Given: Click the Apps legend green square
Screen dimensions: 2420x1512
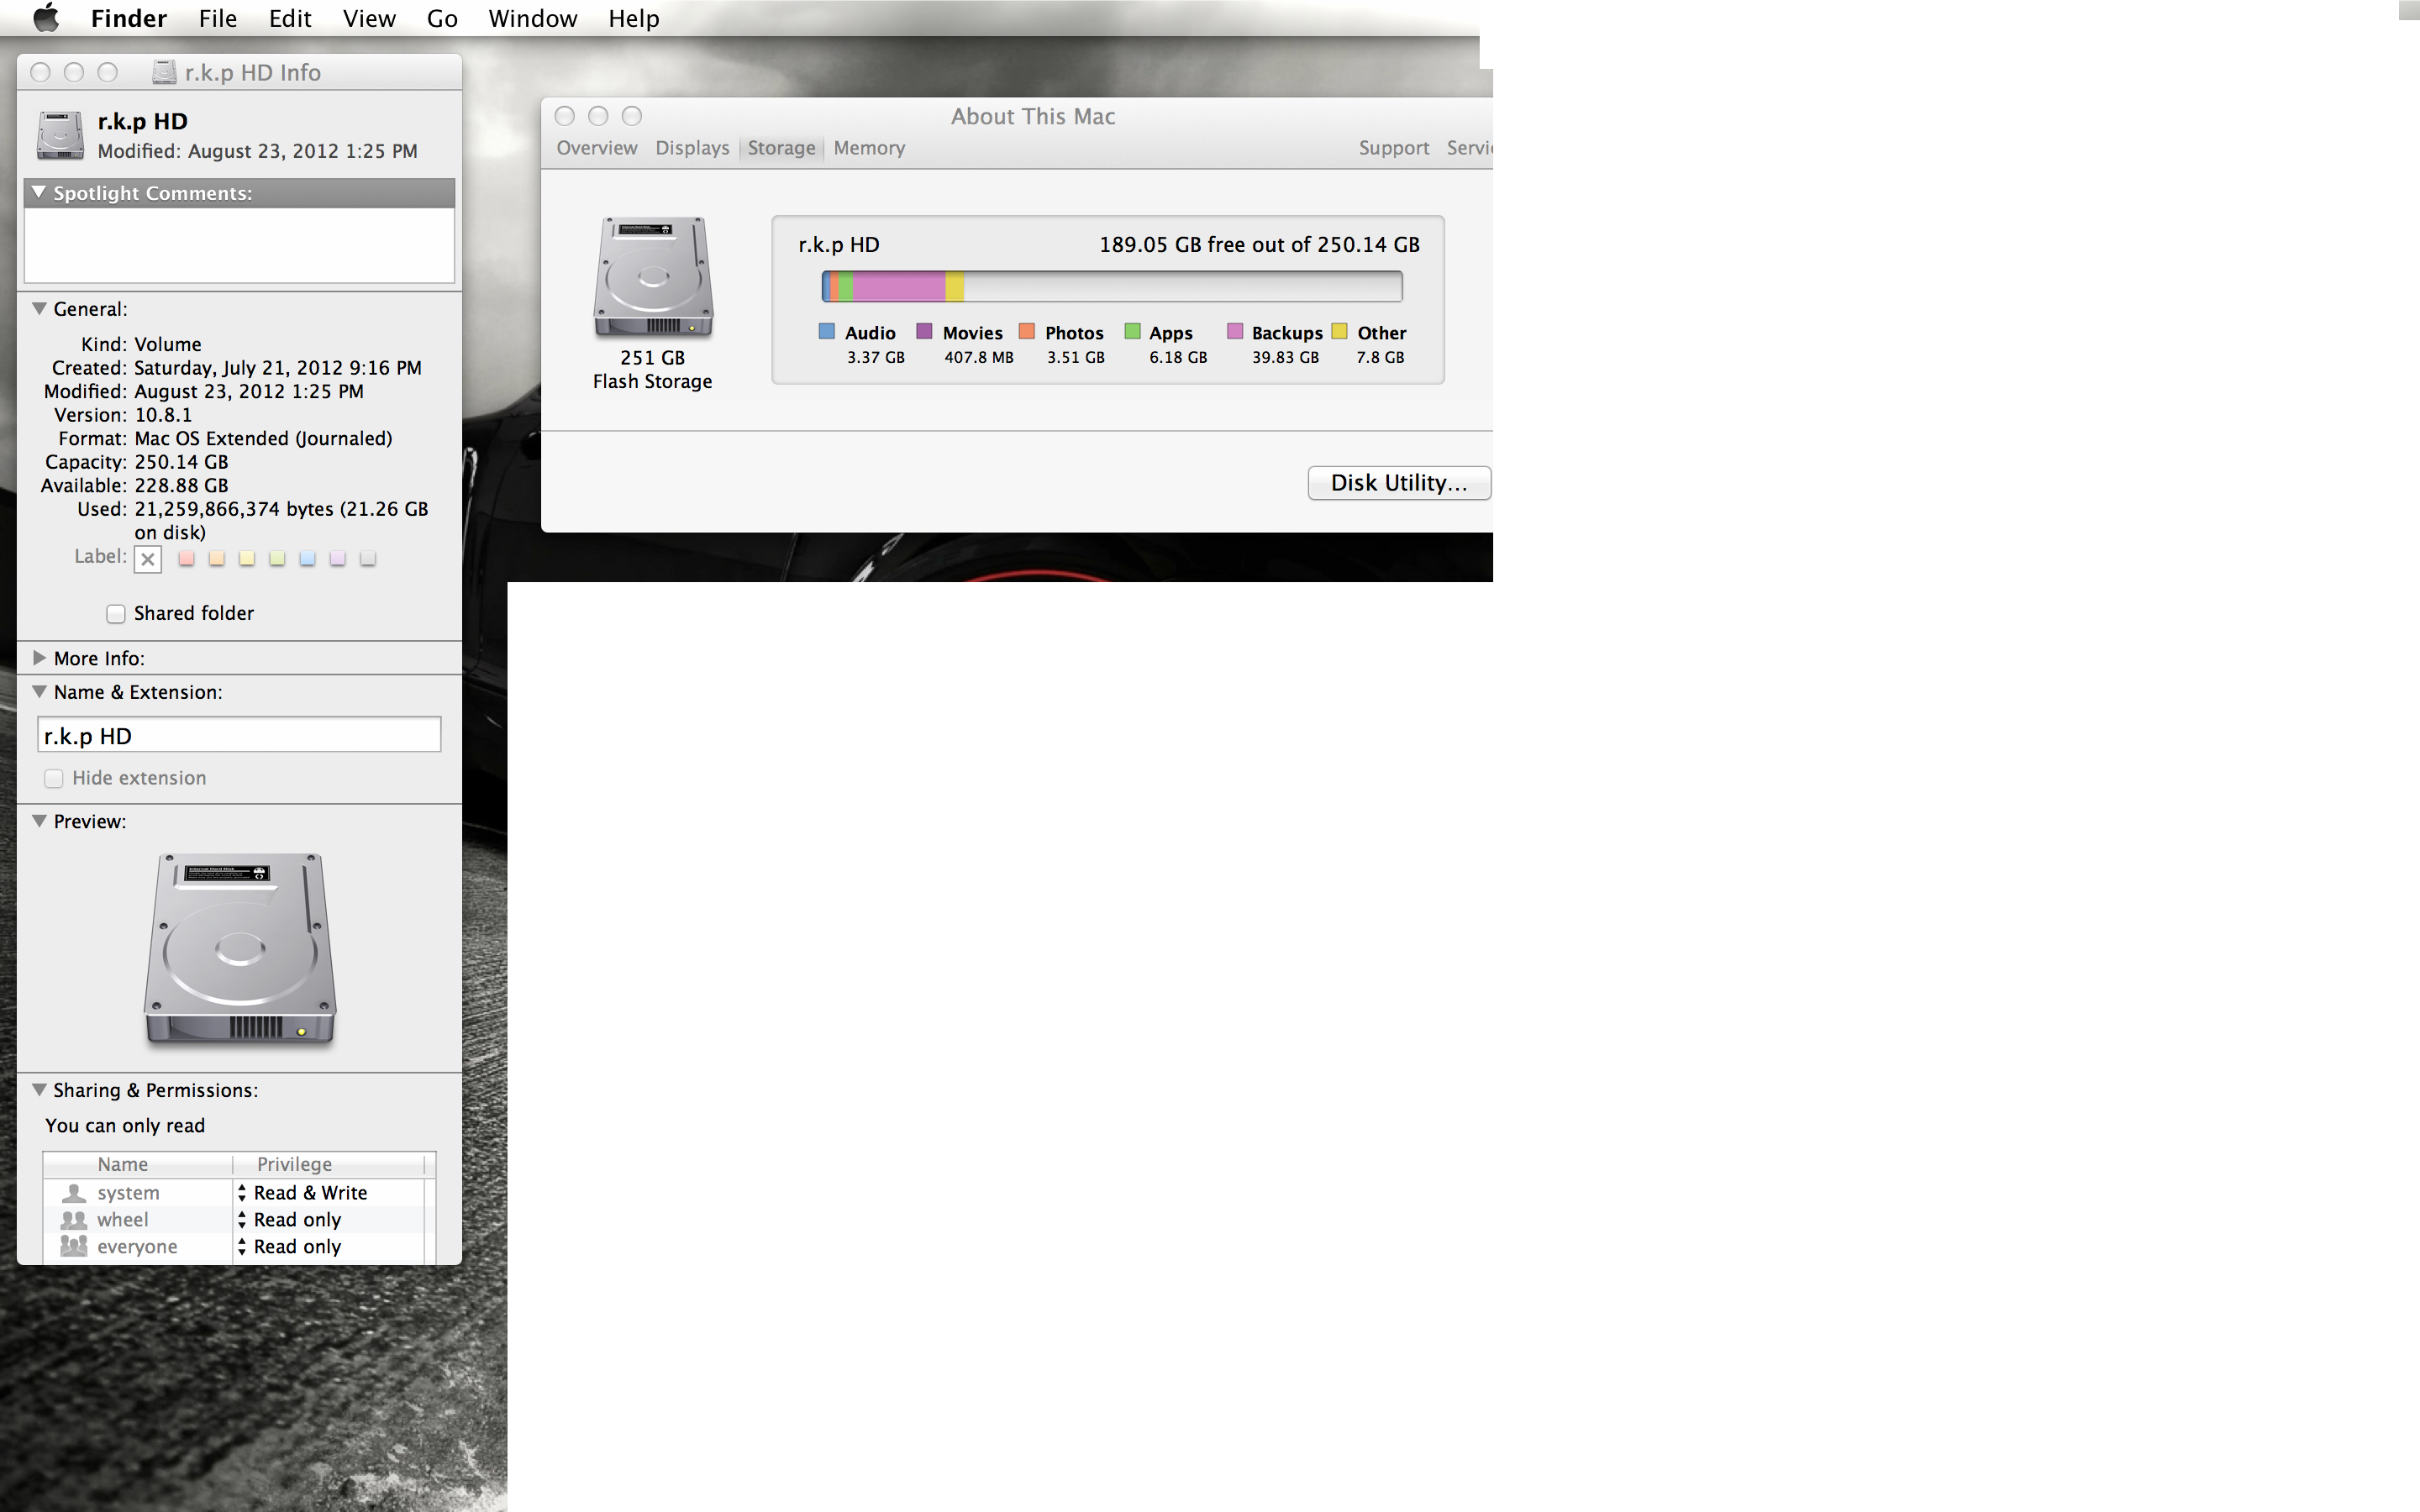Looking at the screenshot, I should [x=1133, y=331].
